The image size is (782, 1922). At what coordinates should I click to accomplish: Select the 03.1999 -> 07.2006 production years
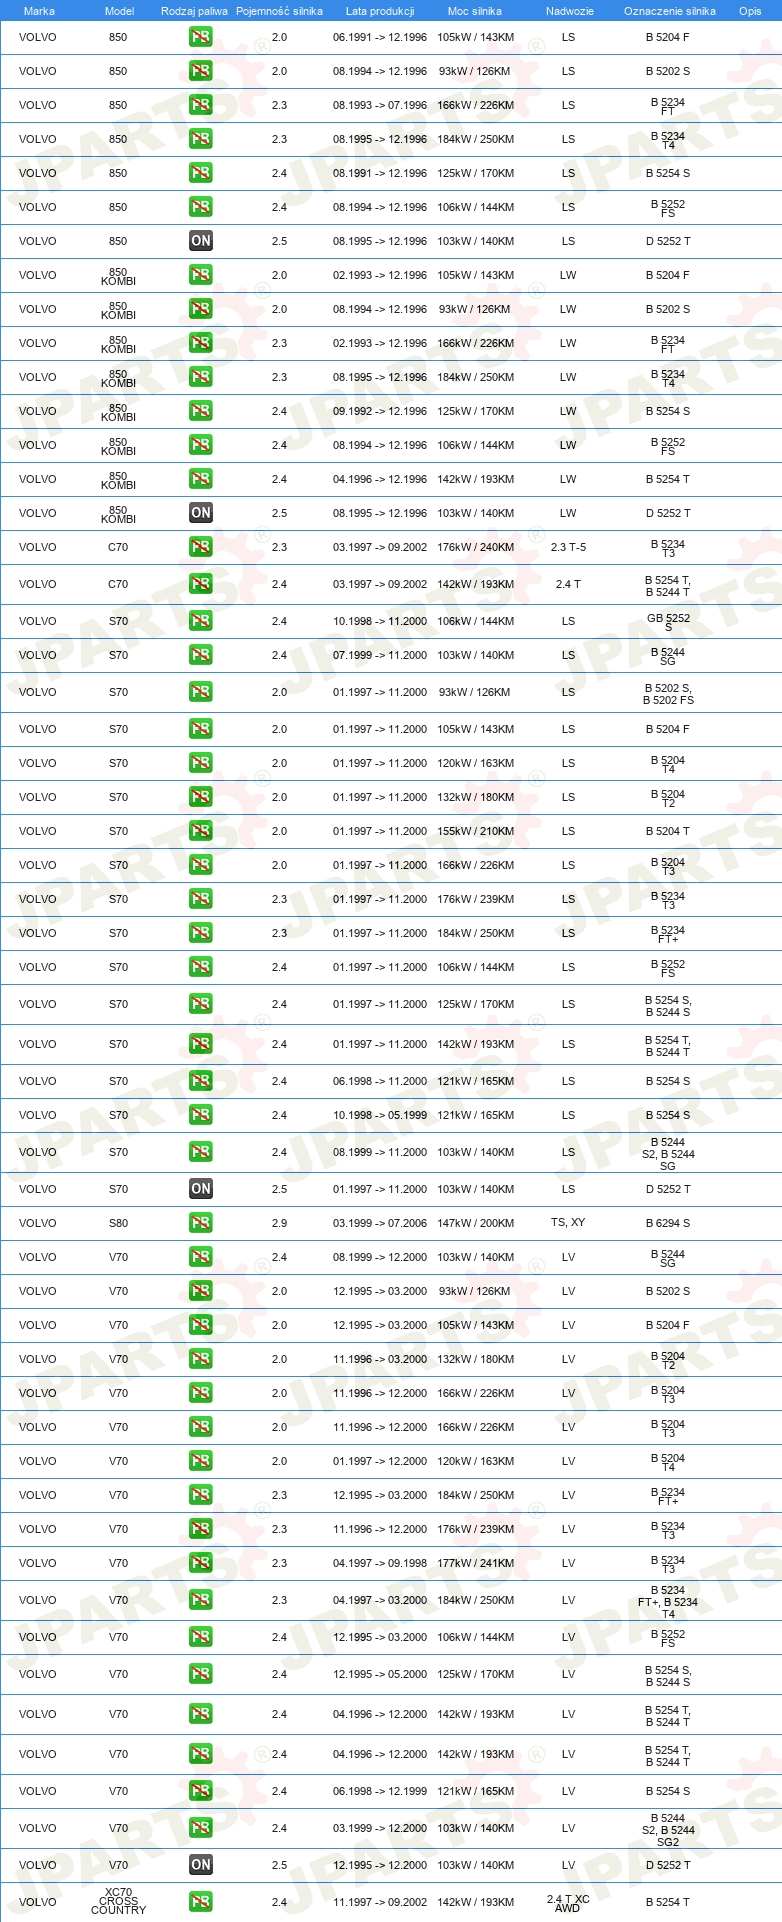[x=380, y=1223]
